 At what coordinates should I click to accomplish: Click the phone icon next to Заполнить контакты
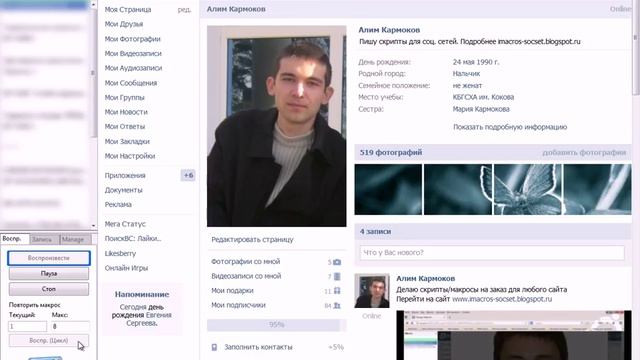(x=214, y=347)
